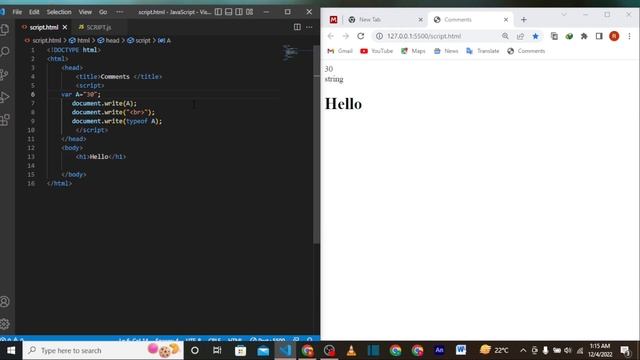Open the Explorer view in VS Code

(x=5, y=29)
